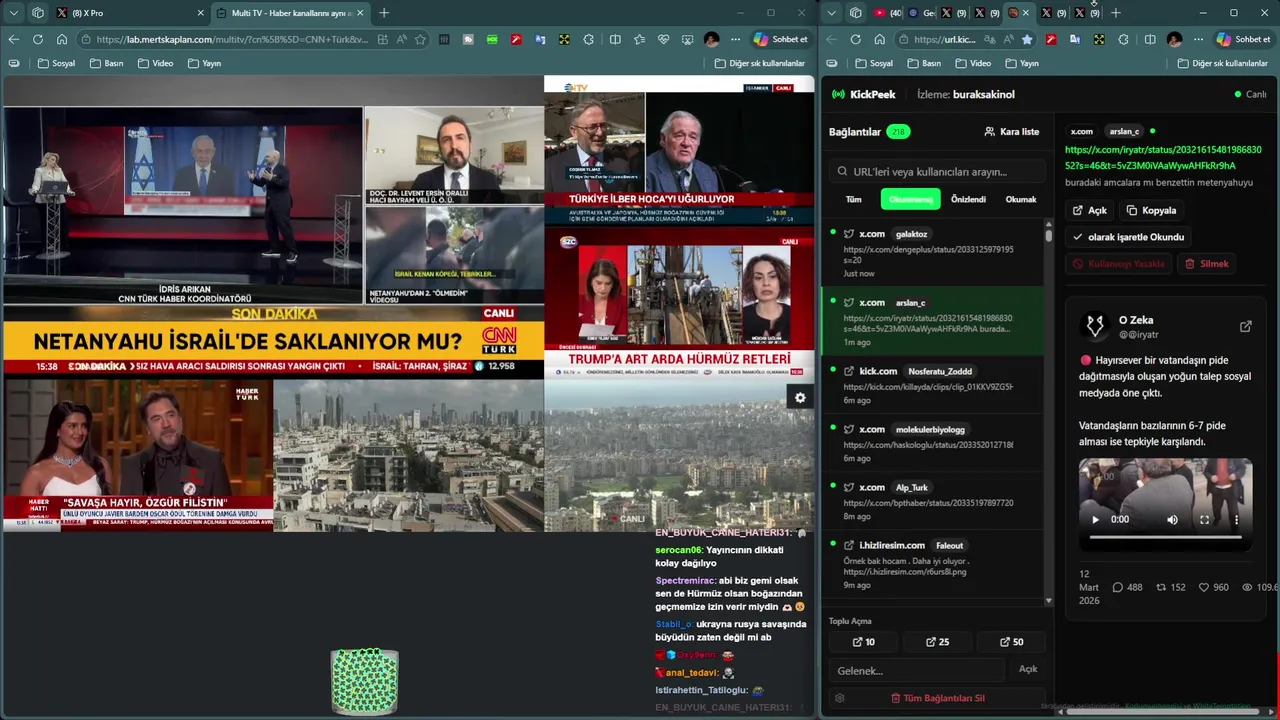Make the tweet video fullscreen

[x=1204, y=519]
